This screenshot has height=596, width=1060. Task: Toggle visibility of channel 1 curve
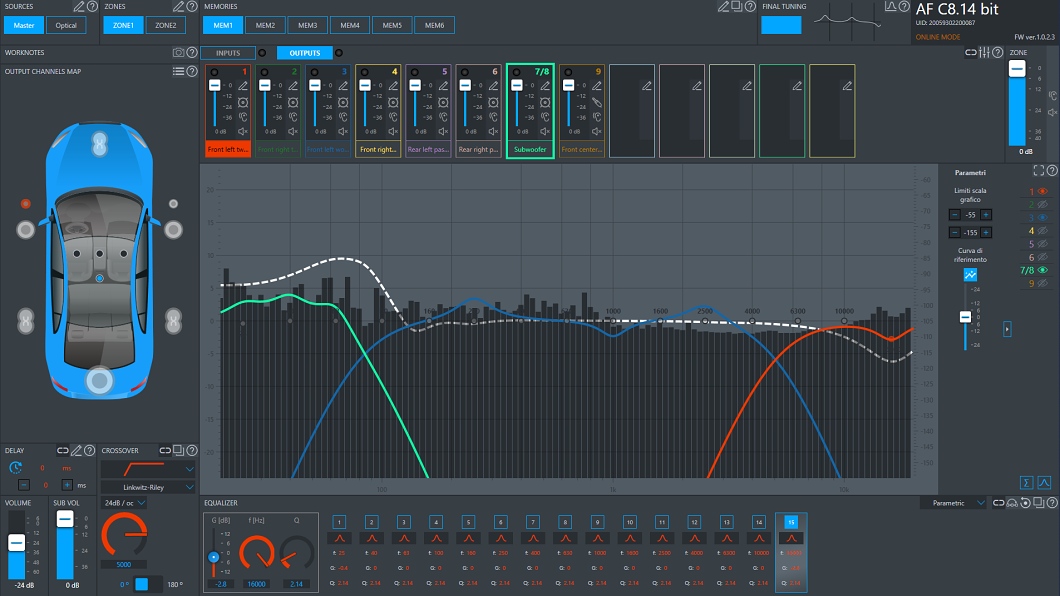click(1042, 191)
